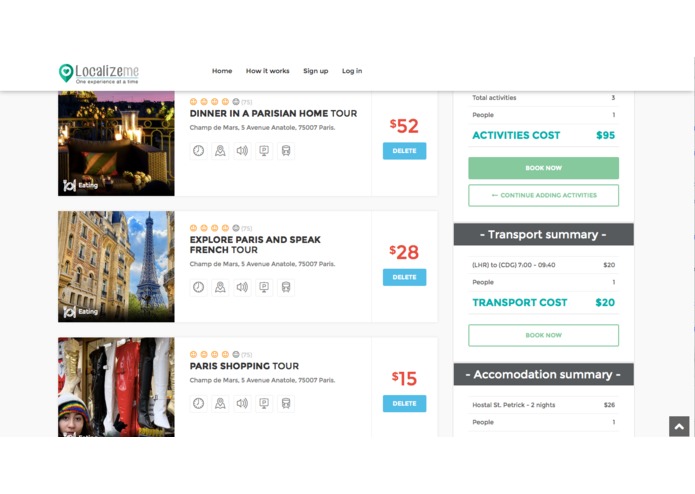Image resolution: width=695 pixels, height=494 pixels.
Task: Click clock icon for Dinner in a Parisian Home tour
Action: click(x=199, y=151)
